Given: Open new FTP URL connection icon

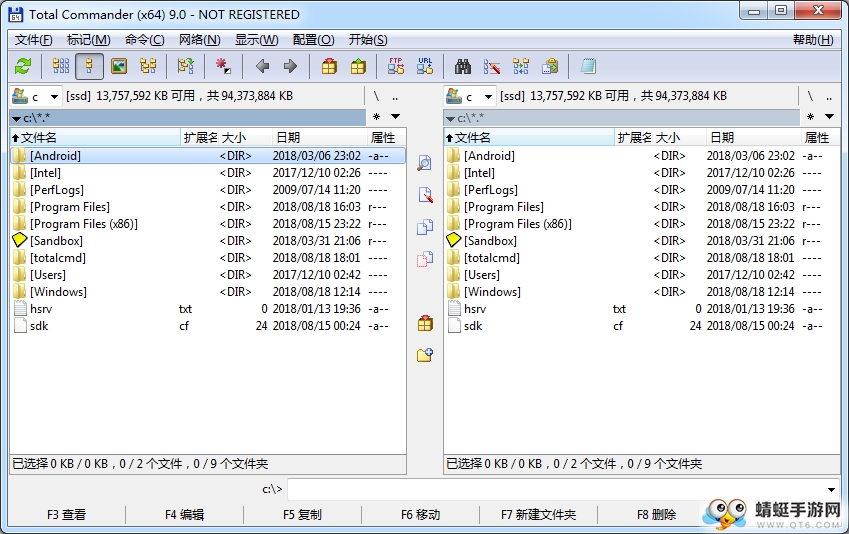Looking at the screenshot, I should (x=425, y=67).
